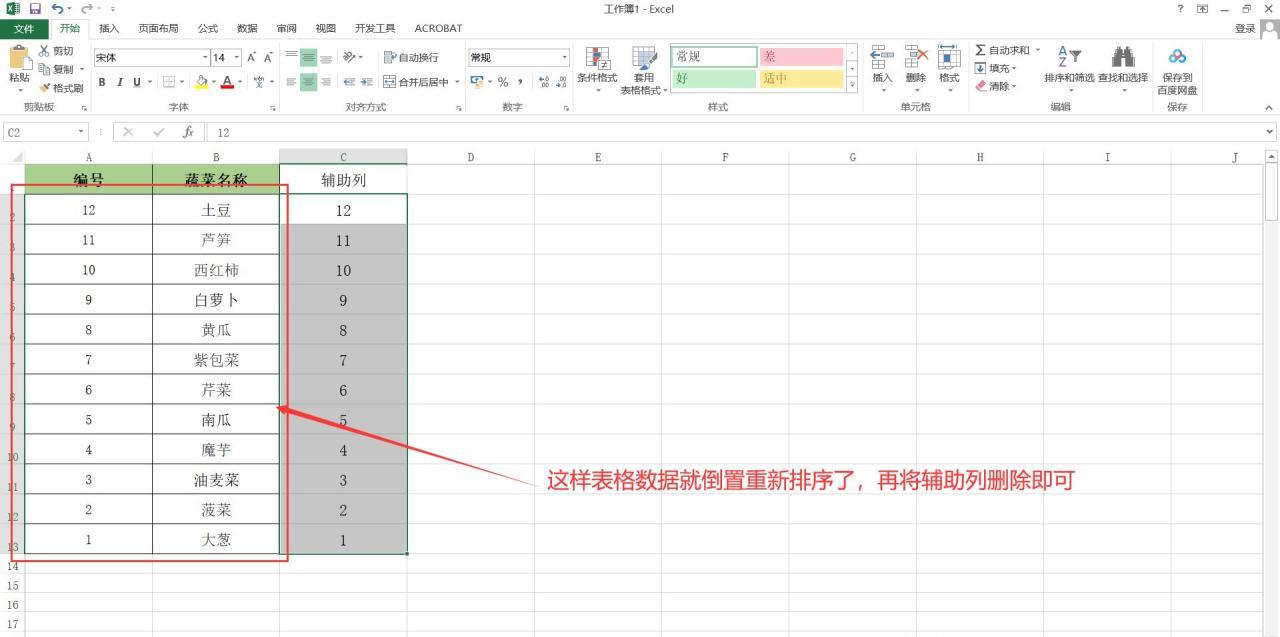Click the Save icon in the quick access toolbar
1280x637 pixels.
36,9
